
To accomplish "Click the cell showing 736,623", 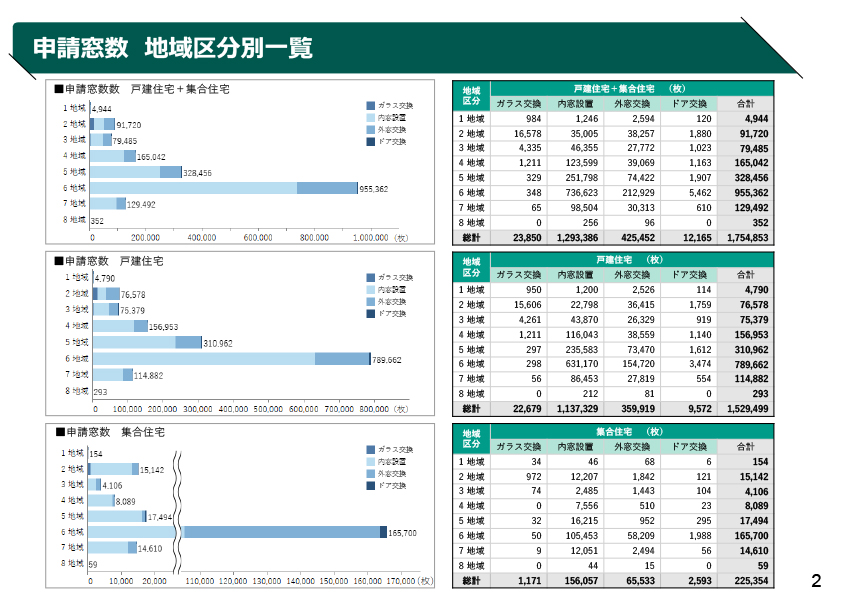I will 577,193.
